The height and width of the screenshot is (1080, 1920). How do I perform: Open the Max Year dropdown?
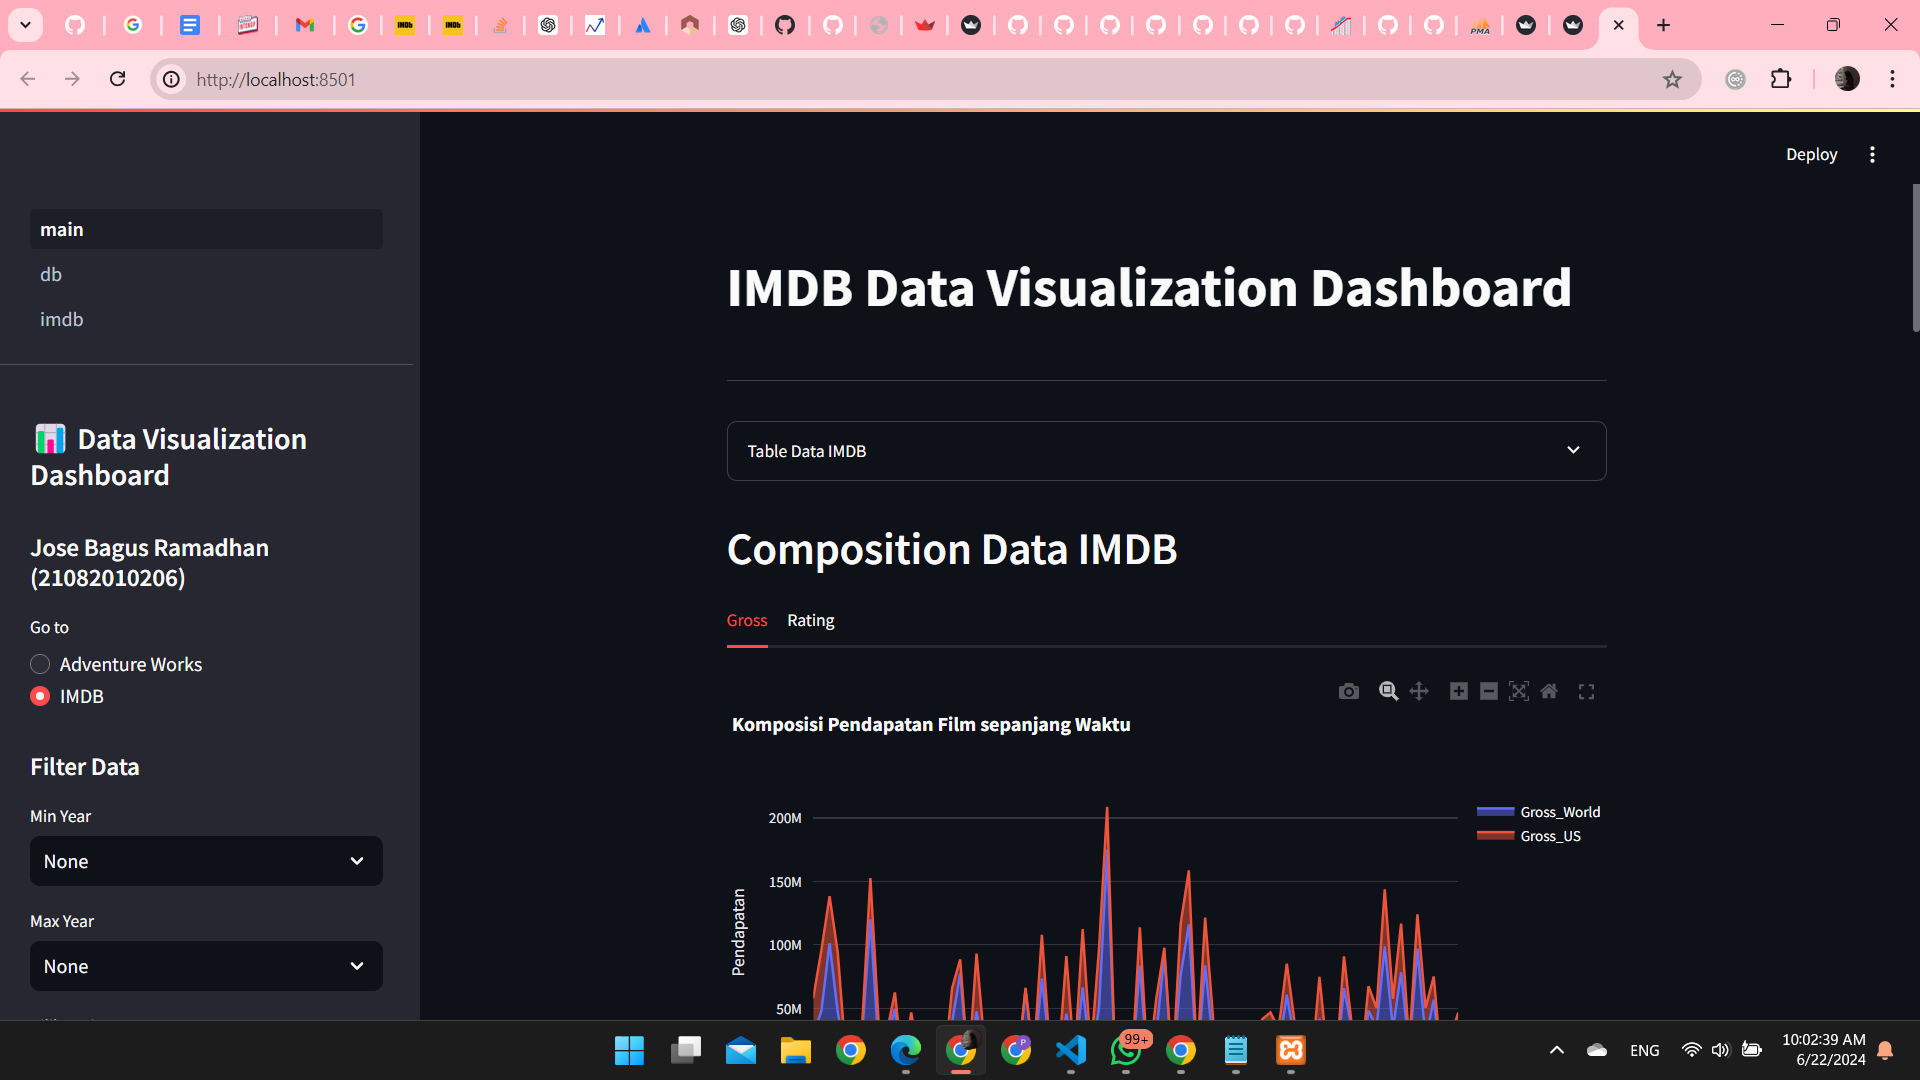pyautogui.click(x=206, y=966)
